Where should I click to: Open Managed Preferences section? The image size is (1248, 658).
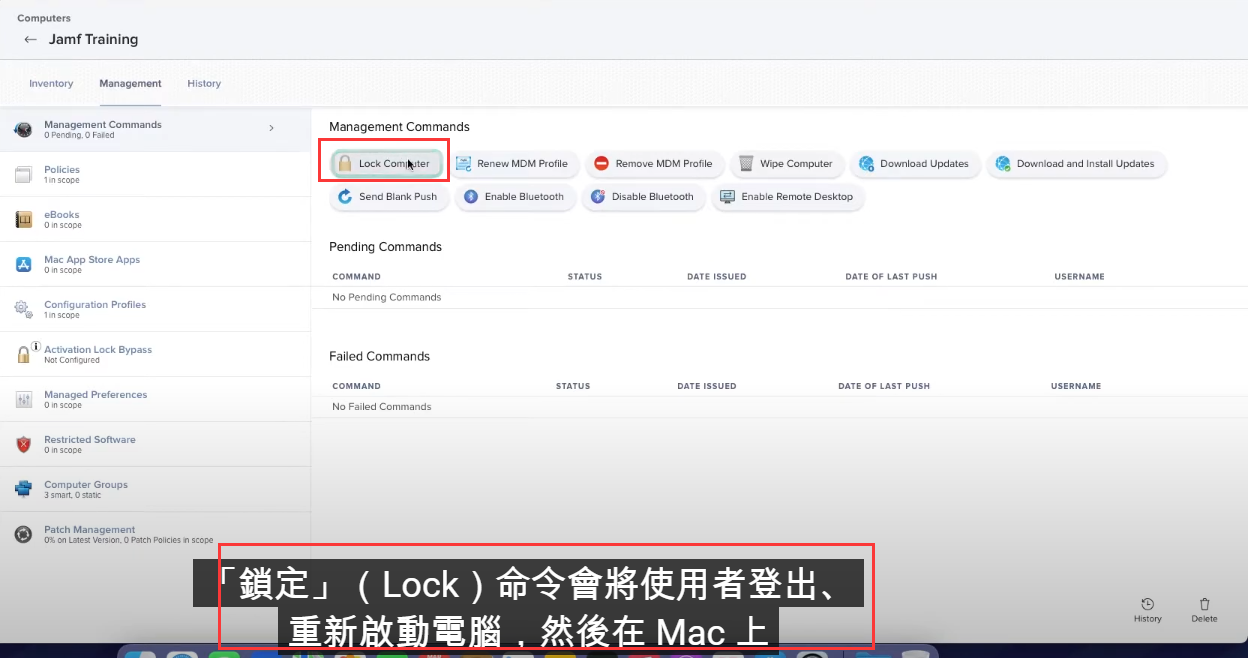(x=155, y=399)
